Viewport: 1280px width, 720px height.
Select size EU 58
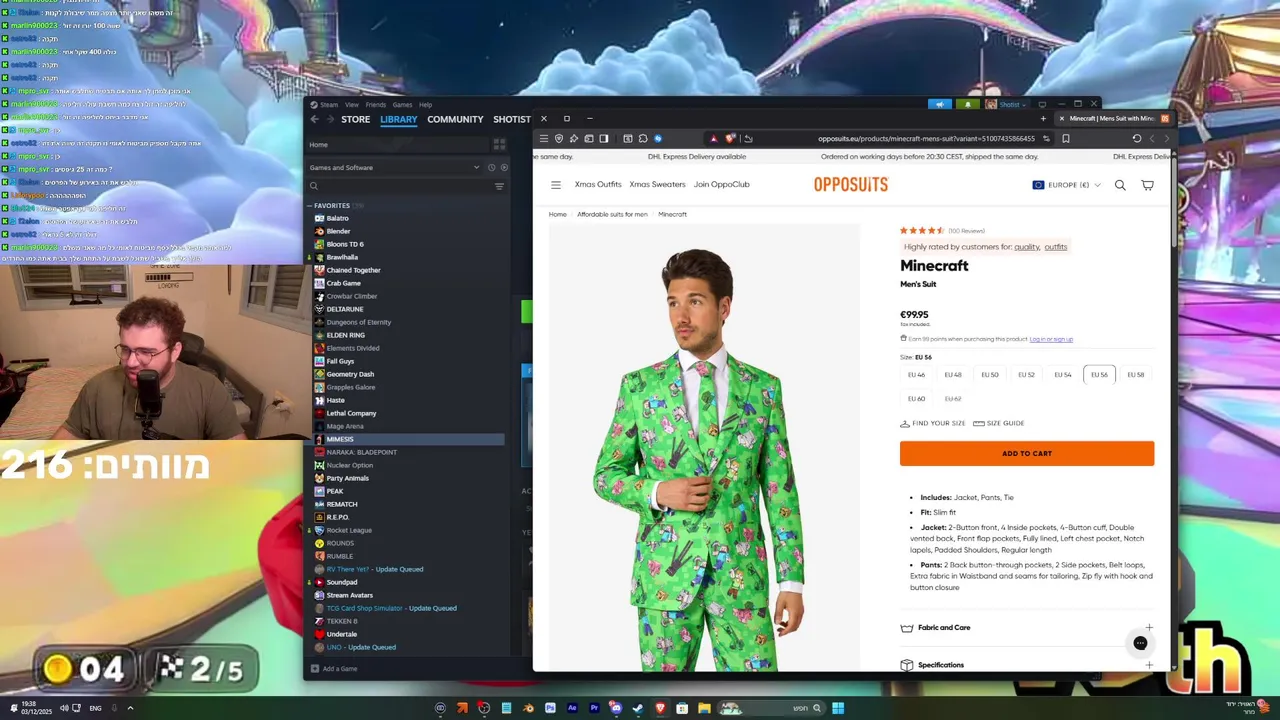click(1136, 375)
